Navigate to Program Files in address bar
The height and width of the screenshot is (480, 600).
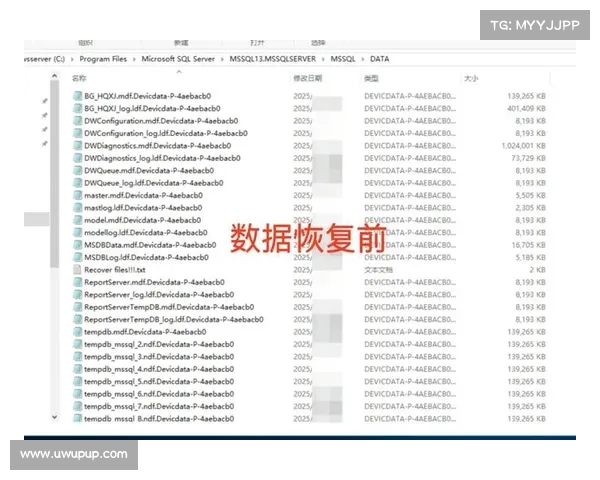[x=103, y=59]
